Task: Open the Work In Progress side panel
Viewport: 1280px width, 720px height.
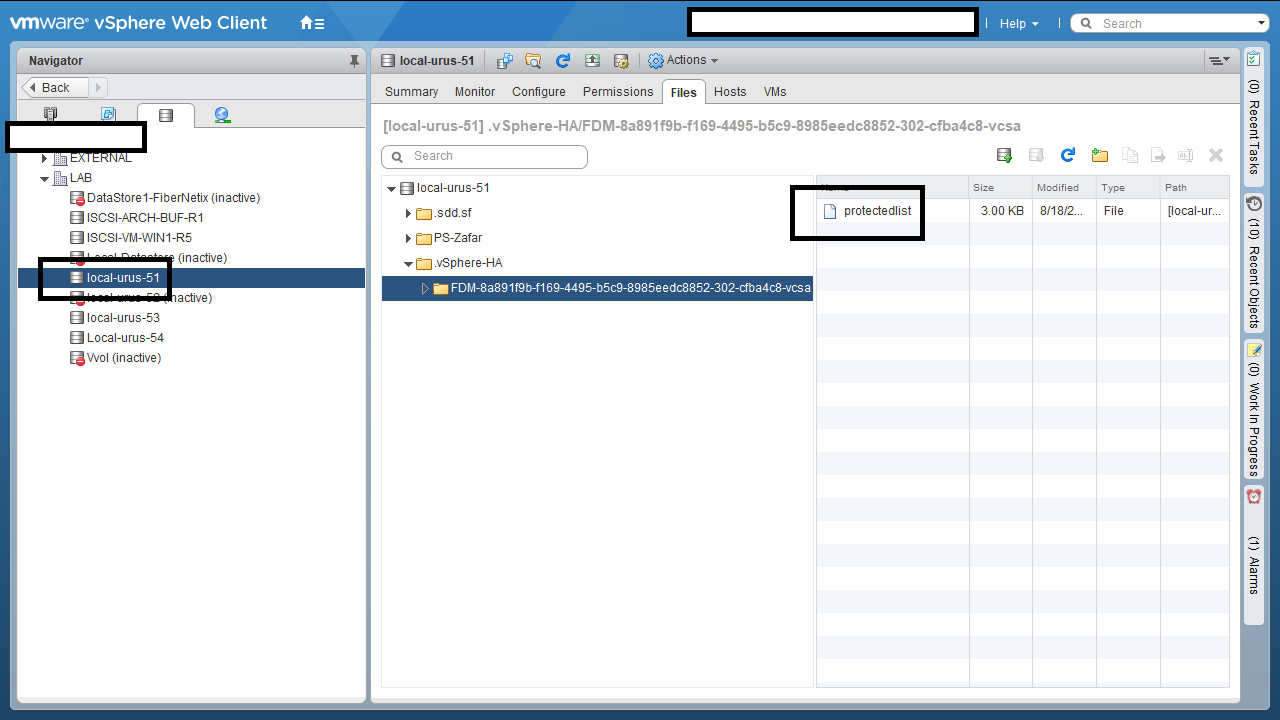Action: (1254, 409)
